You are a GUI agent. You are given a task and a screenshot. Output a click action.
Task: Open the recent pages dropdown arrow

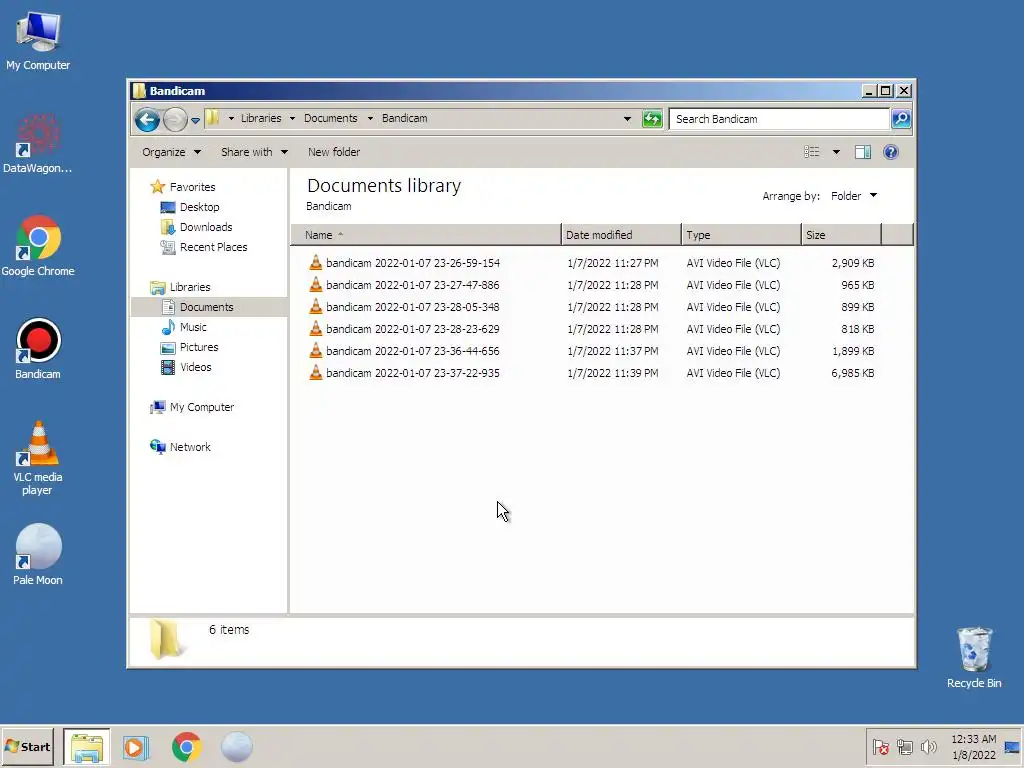(195, 121)
